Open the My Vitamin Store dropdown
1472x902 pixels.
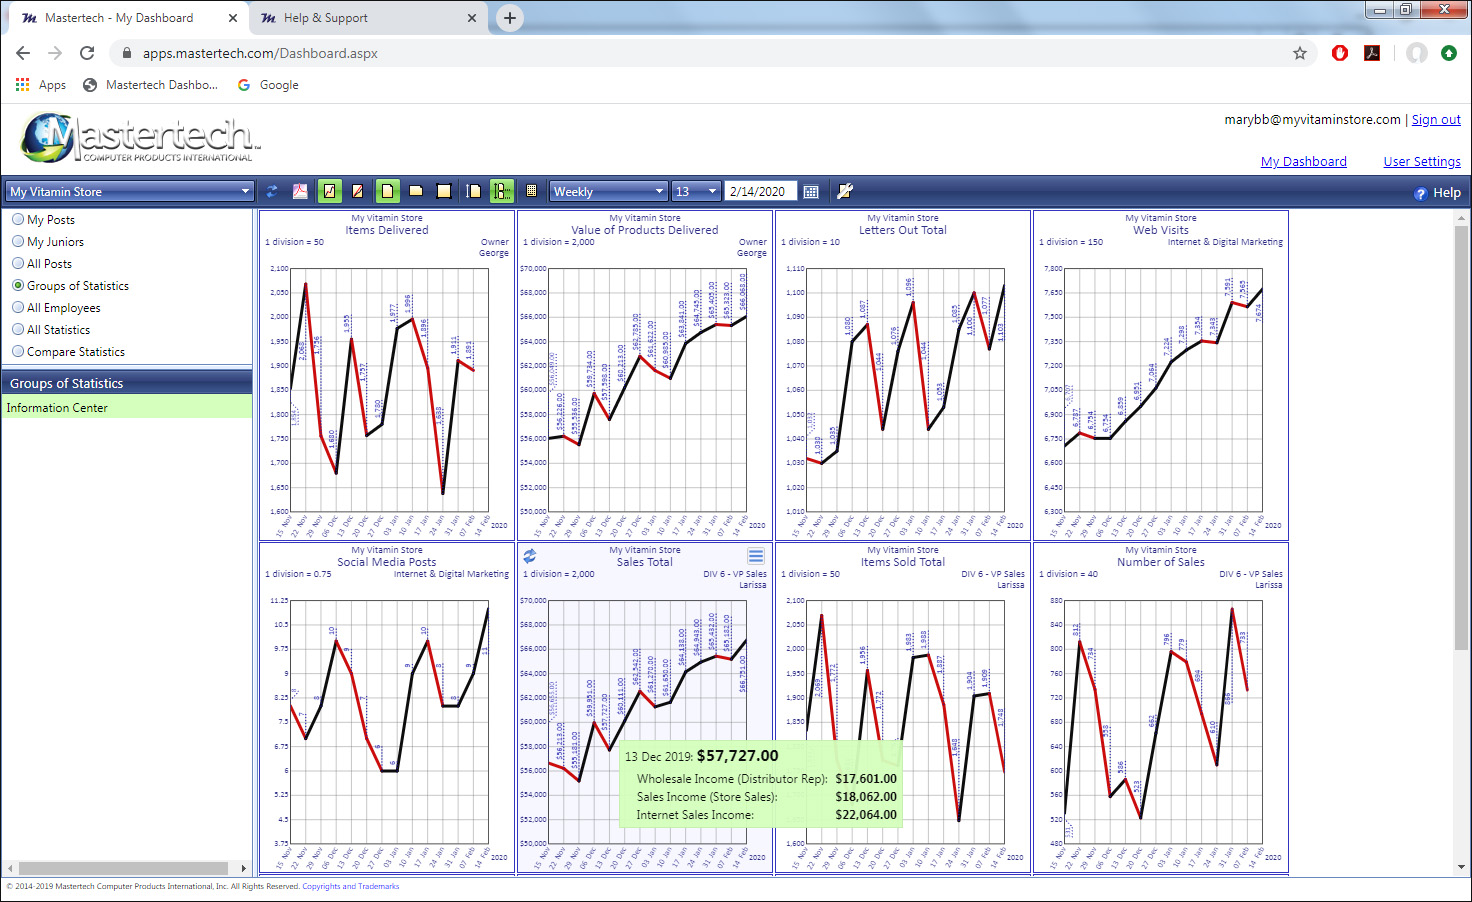(x=130, y=191)
